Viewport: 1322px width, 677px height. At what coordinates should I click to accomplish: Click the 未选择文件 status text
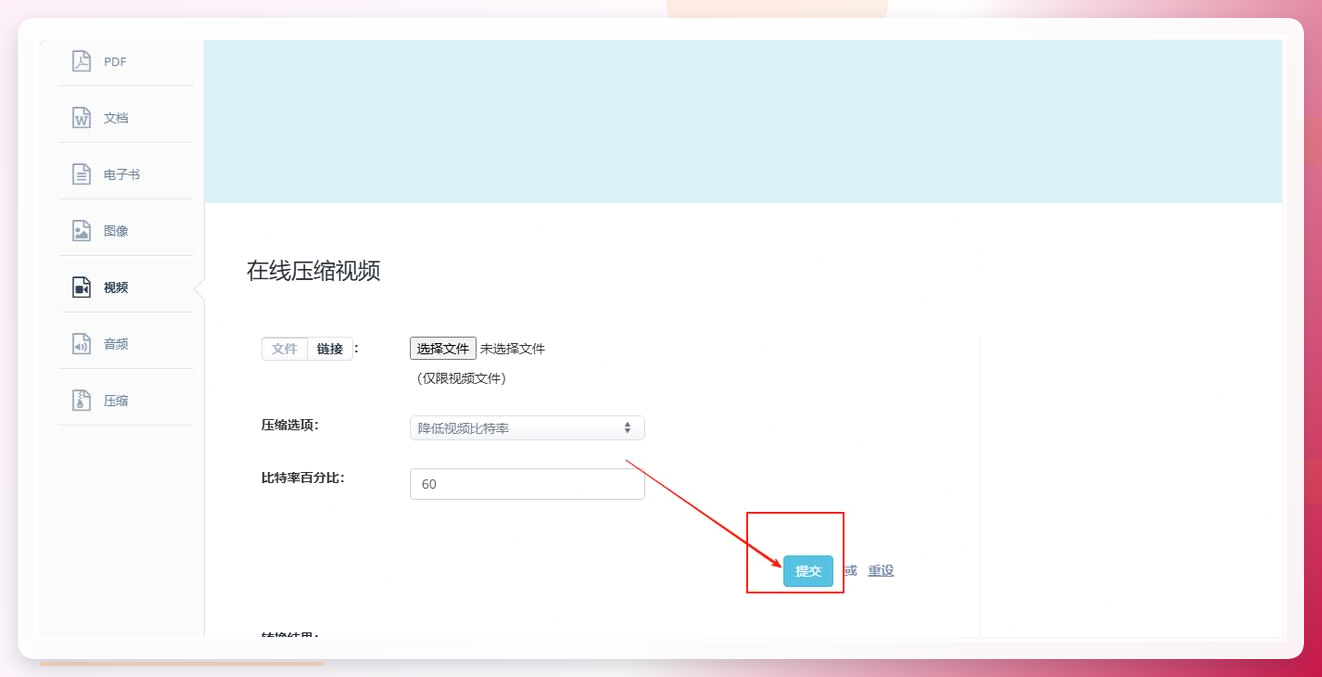coord(512,349)
